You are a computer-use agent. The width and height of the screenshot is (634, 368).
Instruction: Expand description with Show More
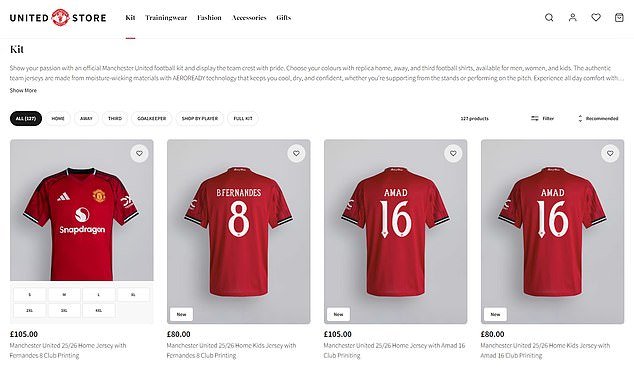pos(23,91)
